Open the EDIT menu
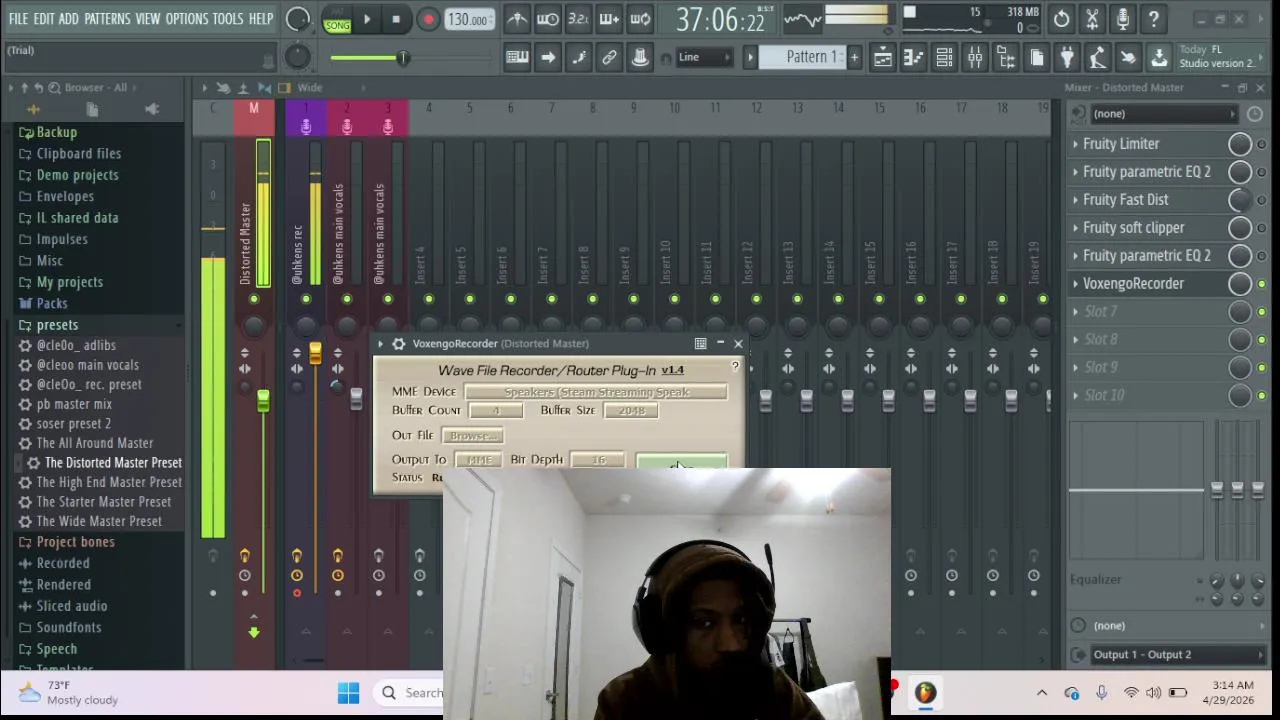This screenshot has height=720, width=1280. [44, 19]
